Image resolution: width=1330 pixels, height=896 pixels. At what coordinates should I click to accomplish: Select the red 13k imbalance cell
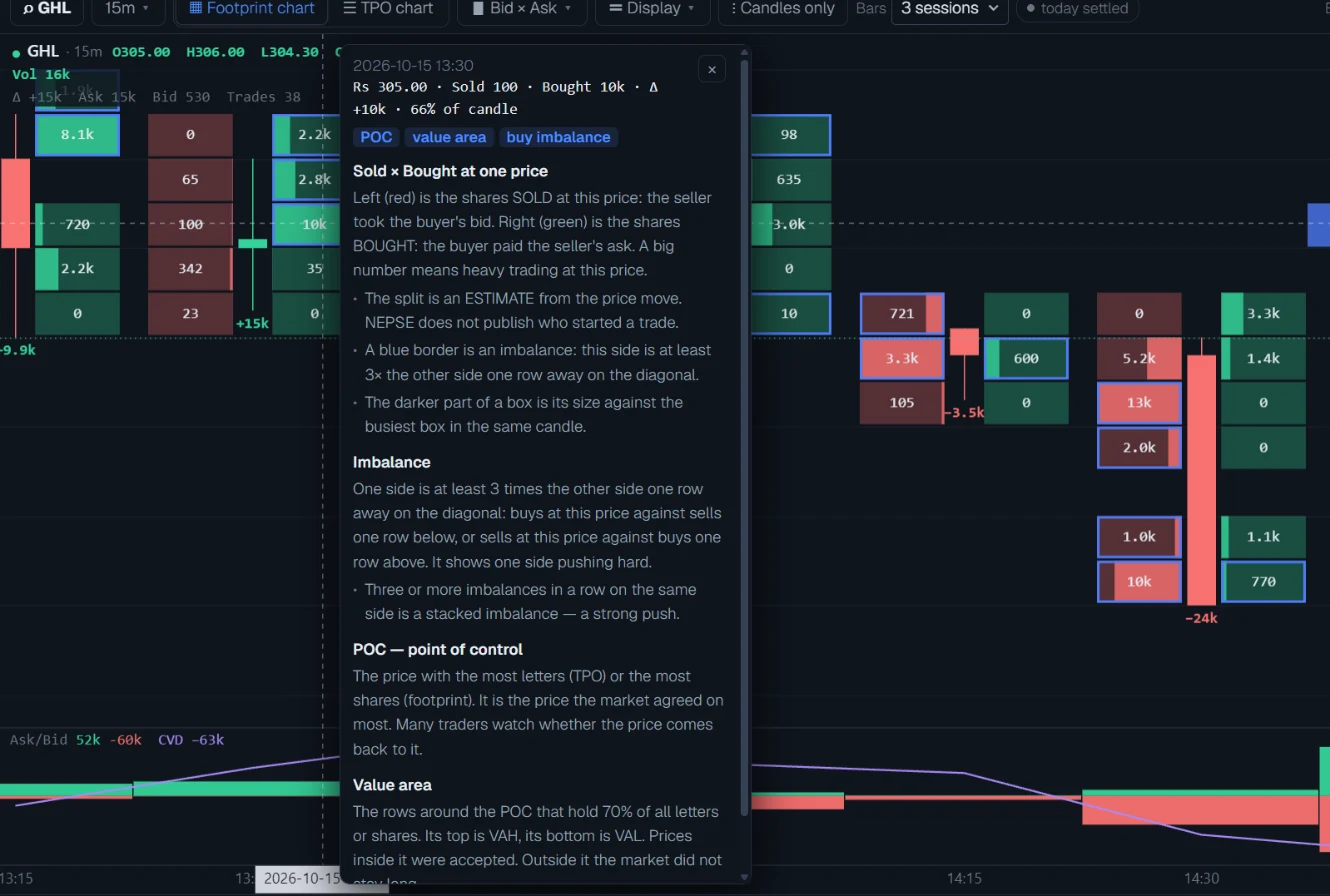tap(1139, 402)
